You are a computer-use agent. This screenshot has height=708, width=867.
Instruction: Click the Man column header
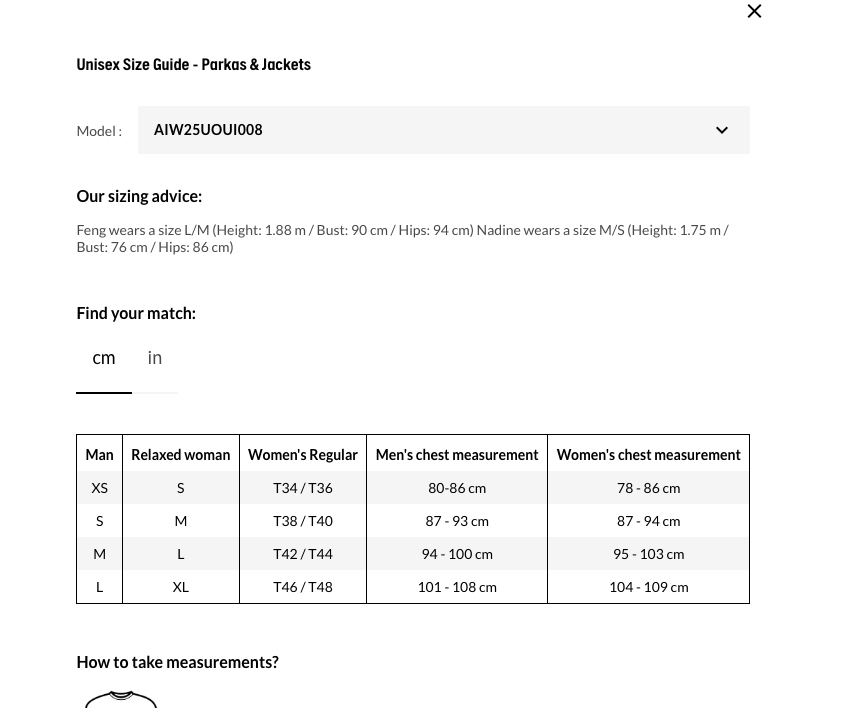99,455
